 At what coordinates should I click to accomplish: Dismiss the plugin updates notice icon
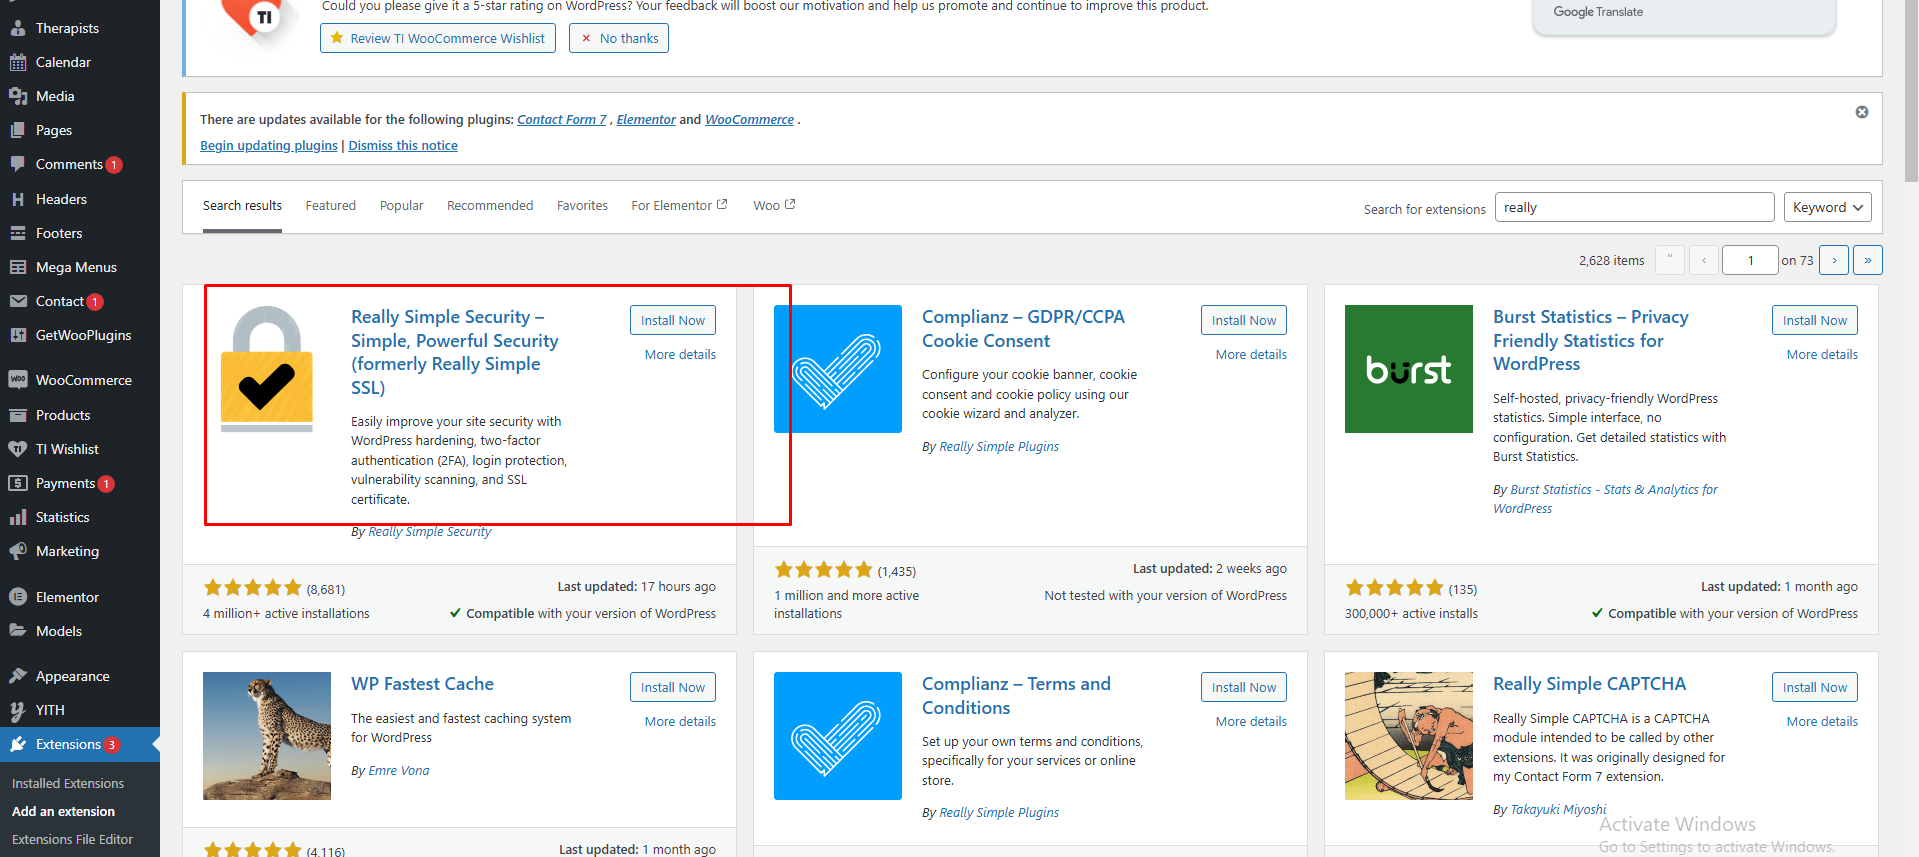1862,112
